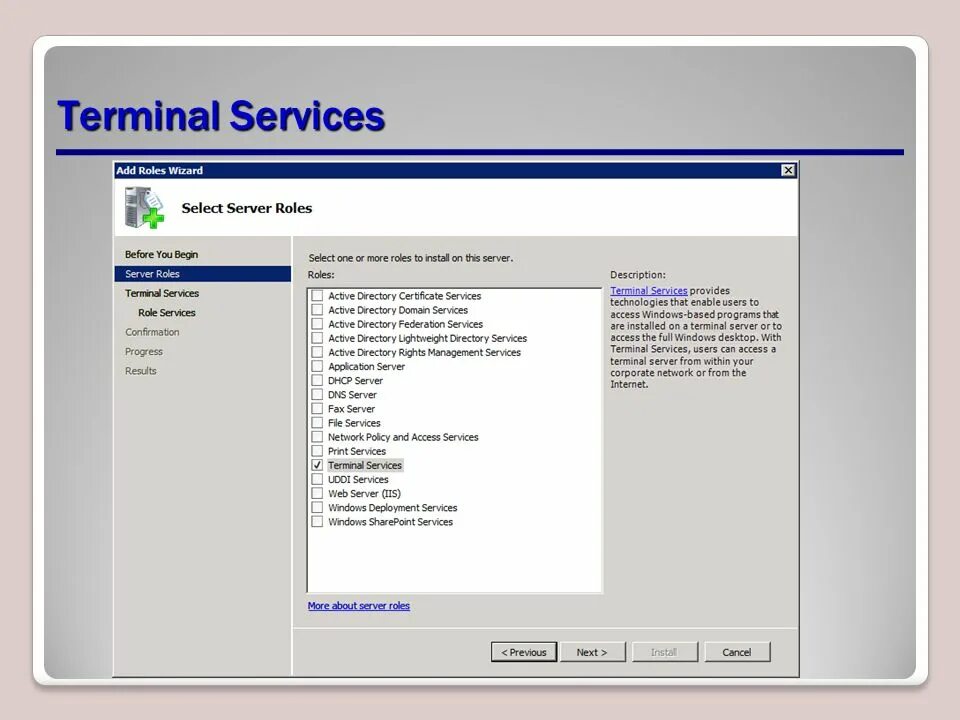Select the Terminal Services role label
This screenshot has width=960, height=720.
pos(365,465)
